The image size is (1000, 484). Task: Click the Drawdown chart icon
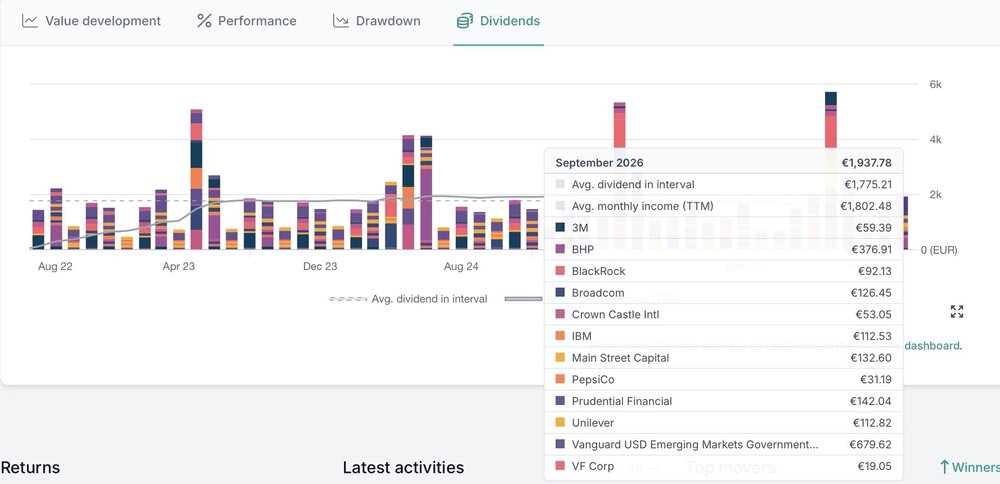341,20
